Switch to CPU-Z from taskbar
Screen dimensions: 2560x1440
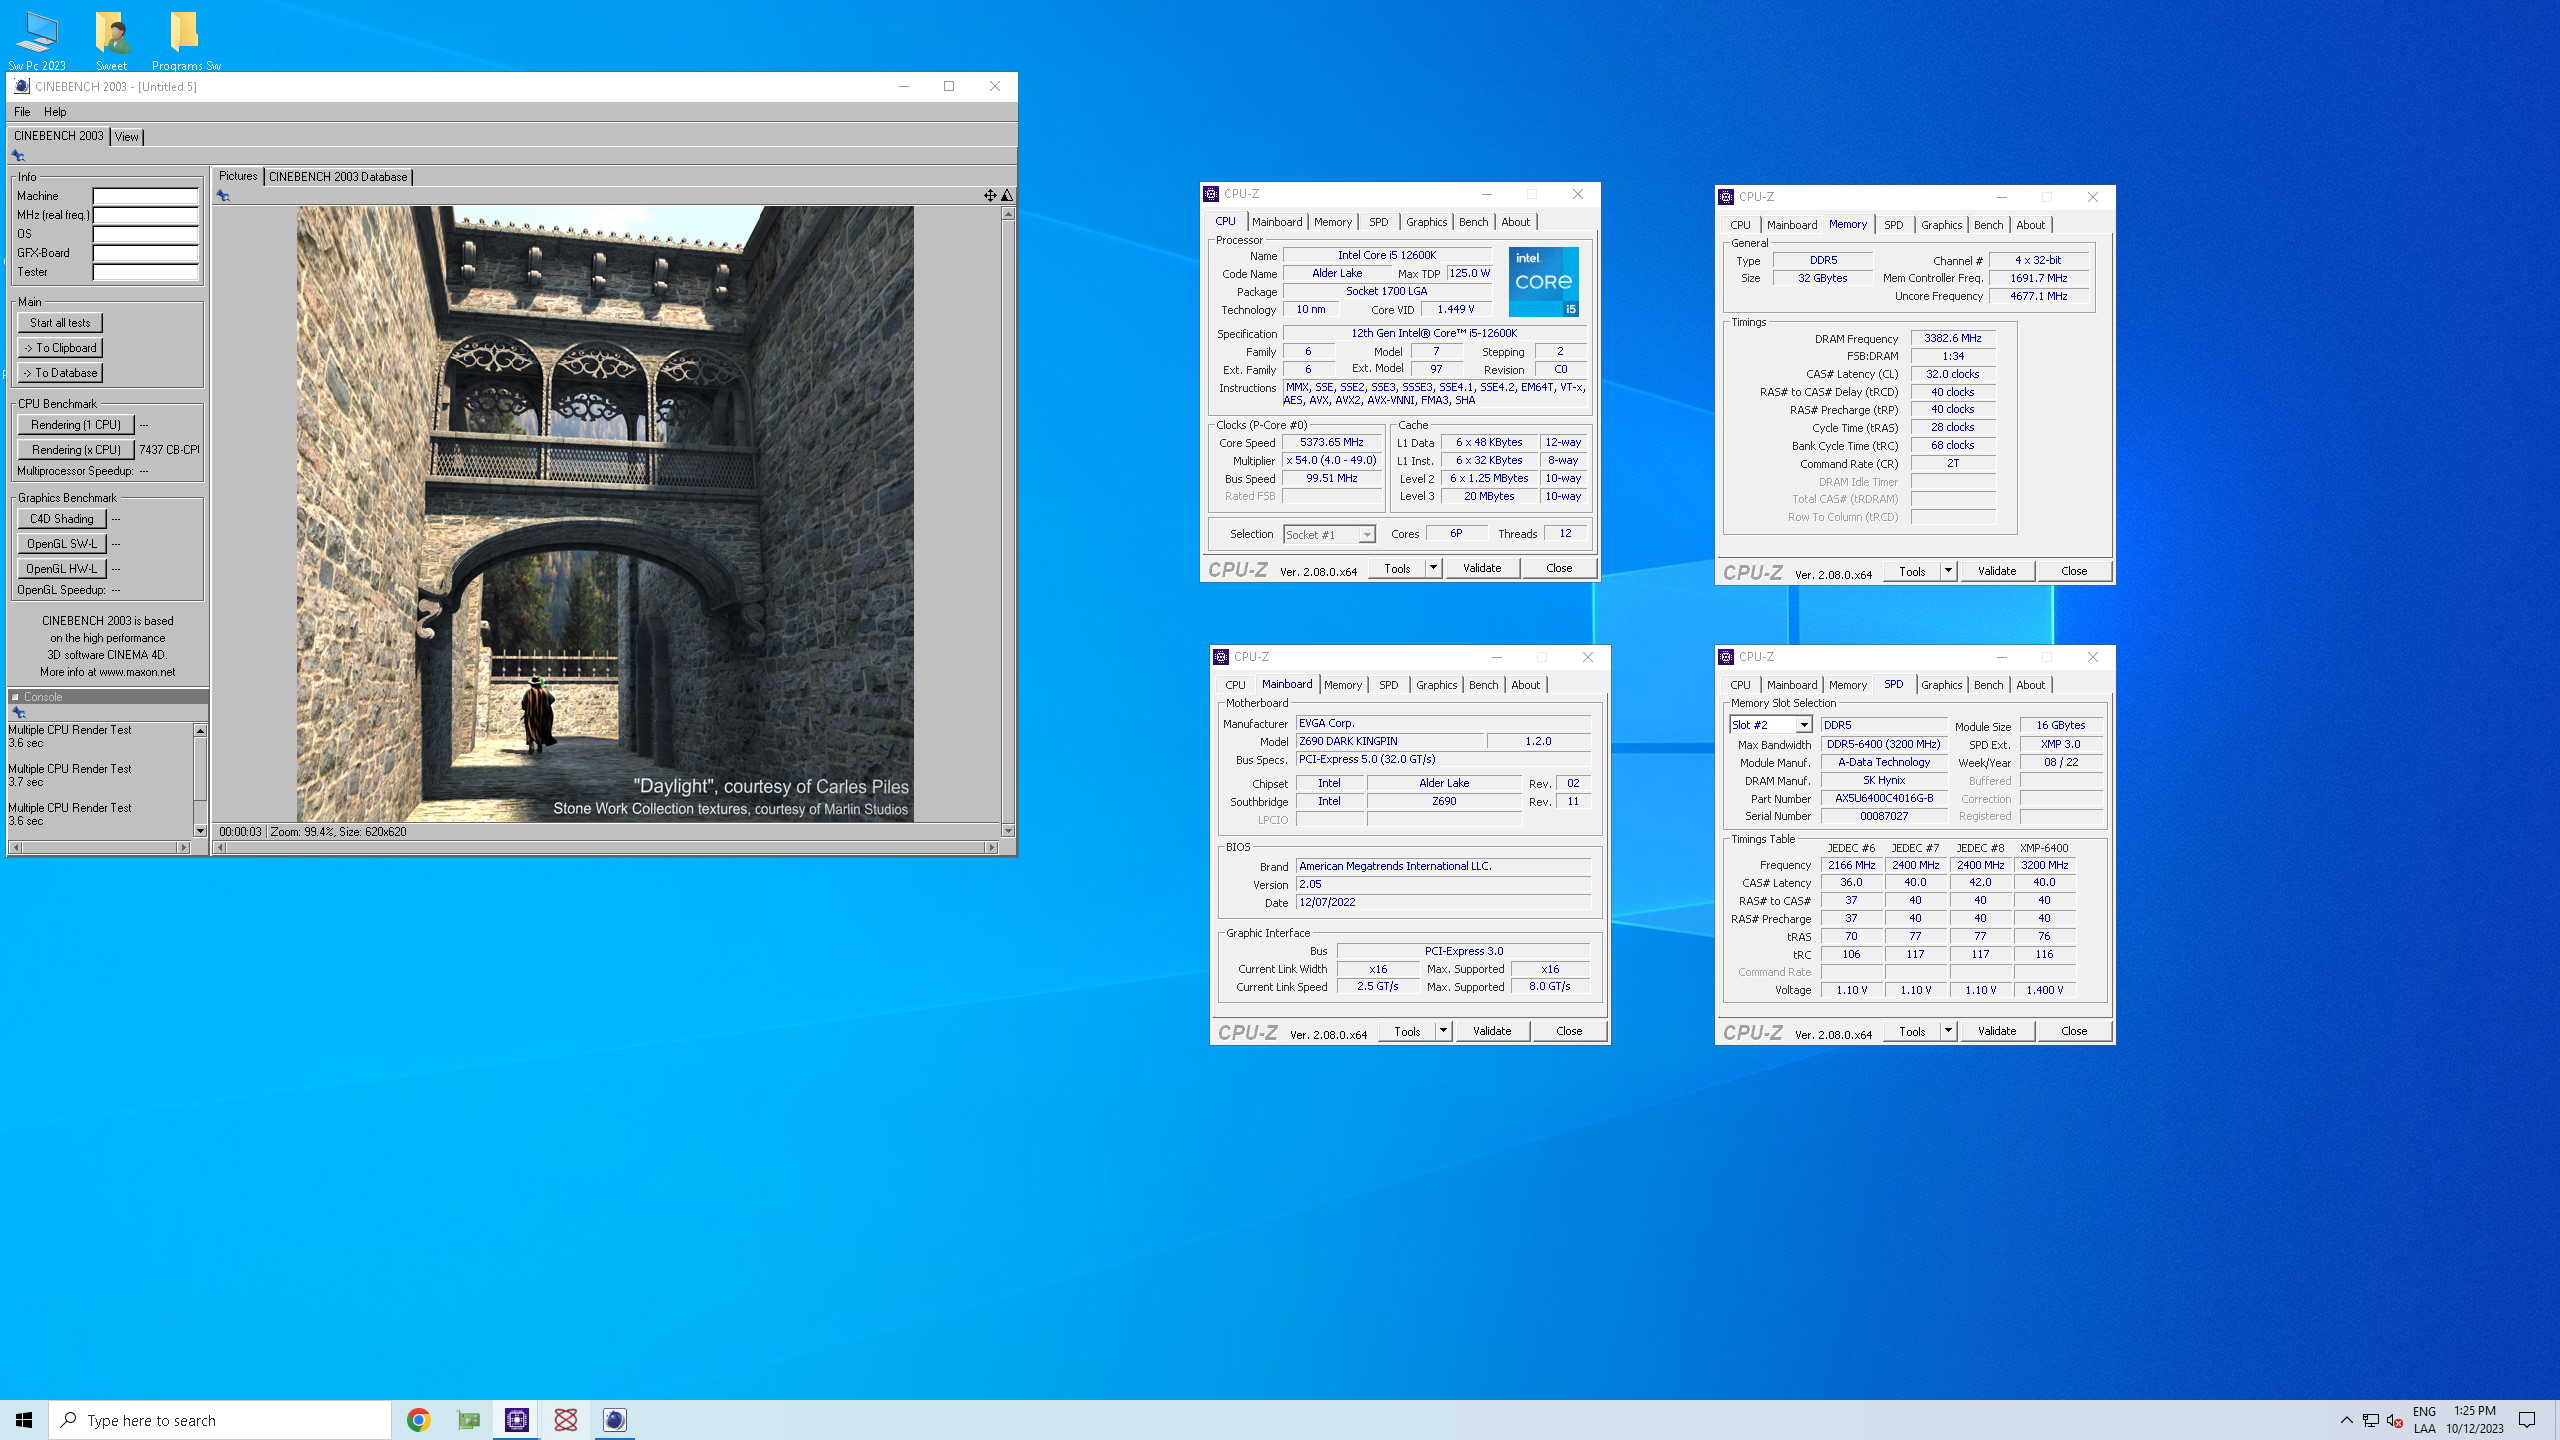click(517, 1420)
